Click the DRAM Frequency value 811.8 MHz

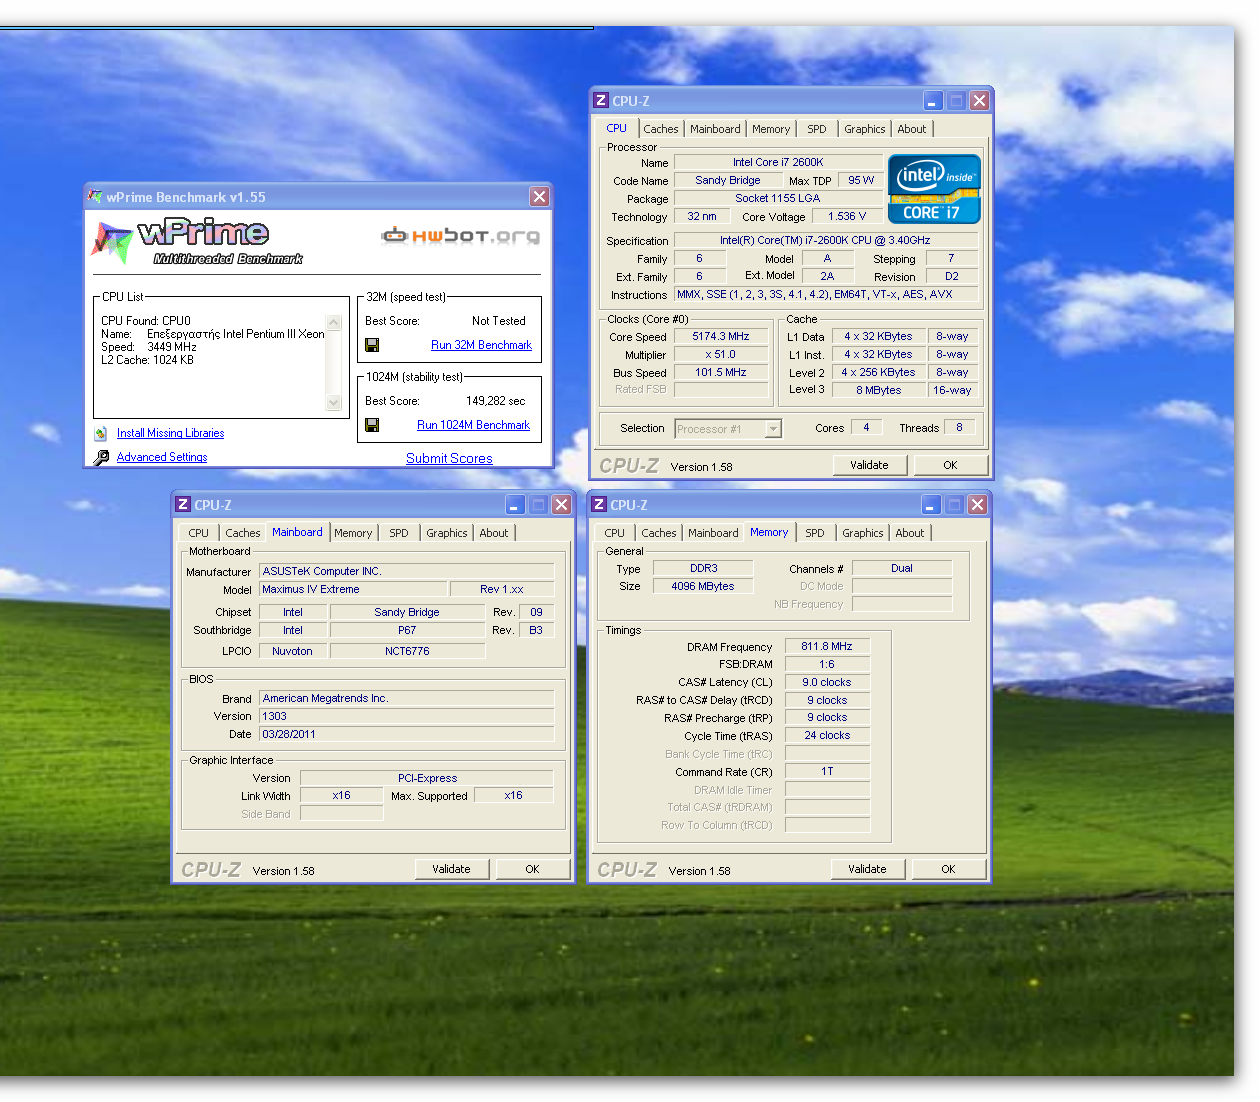click(x=827, y=646)
